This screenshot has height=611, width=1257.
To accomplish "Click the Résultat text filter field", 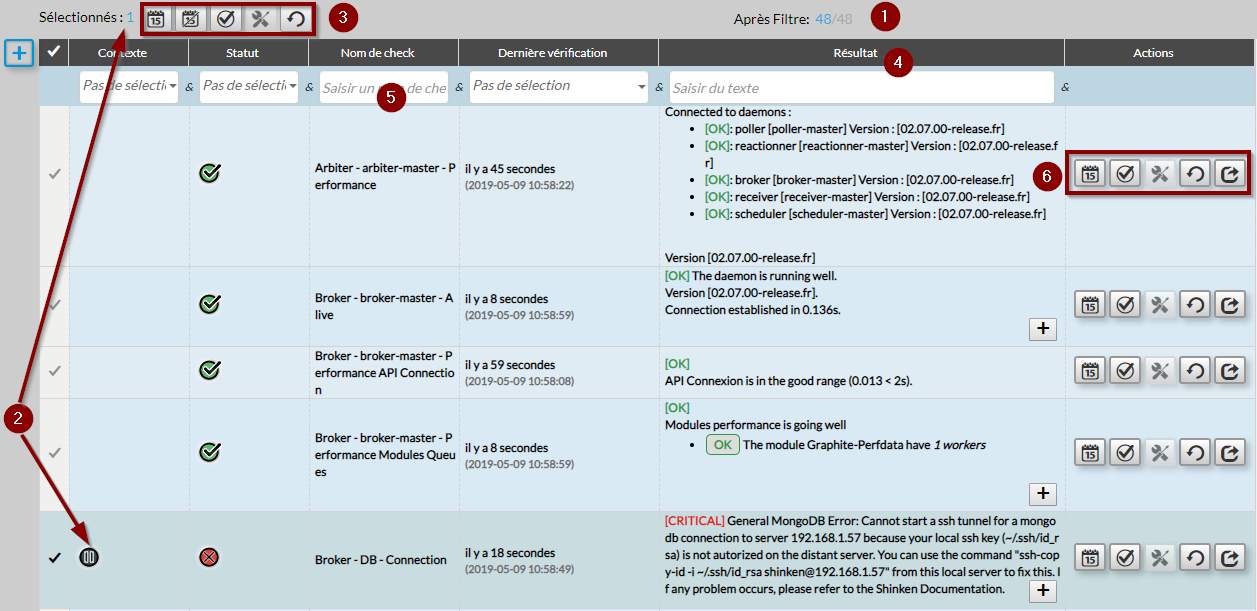I will pyautogui.click(x=861, y=87).
